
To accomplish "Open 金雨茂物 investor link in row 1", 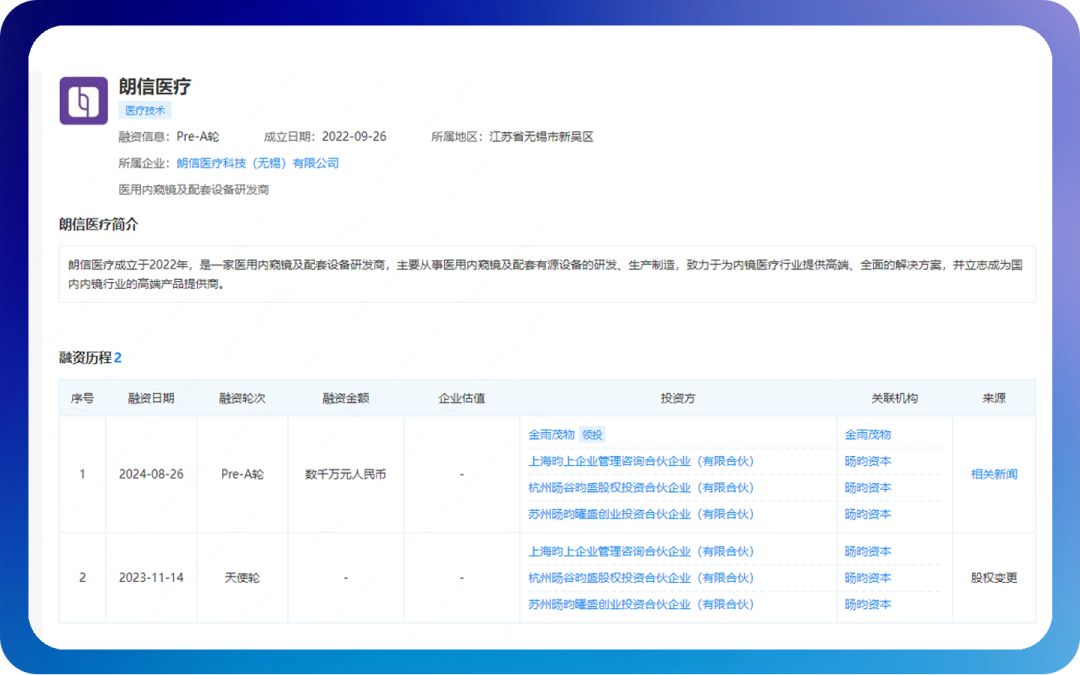I will (x=551, y=435).
